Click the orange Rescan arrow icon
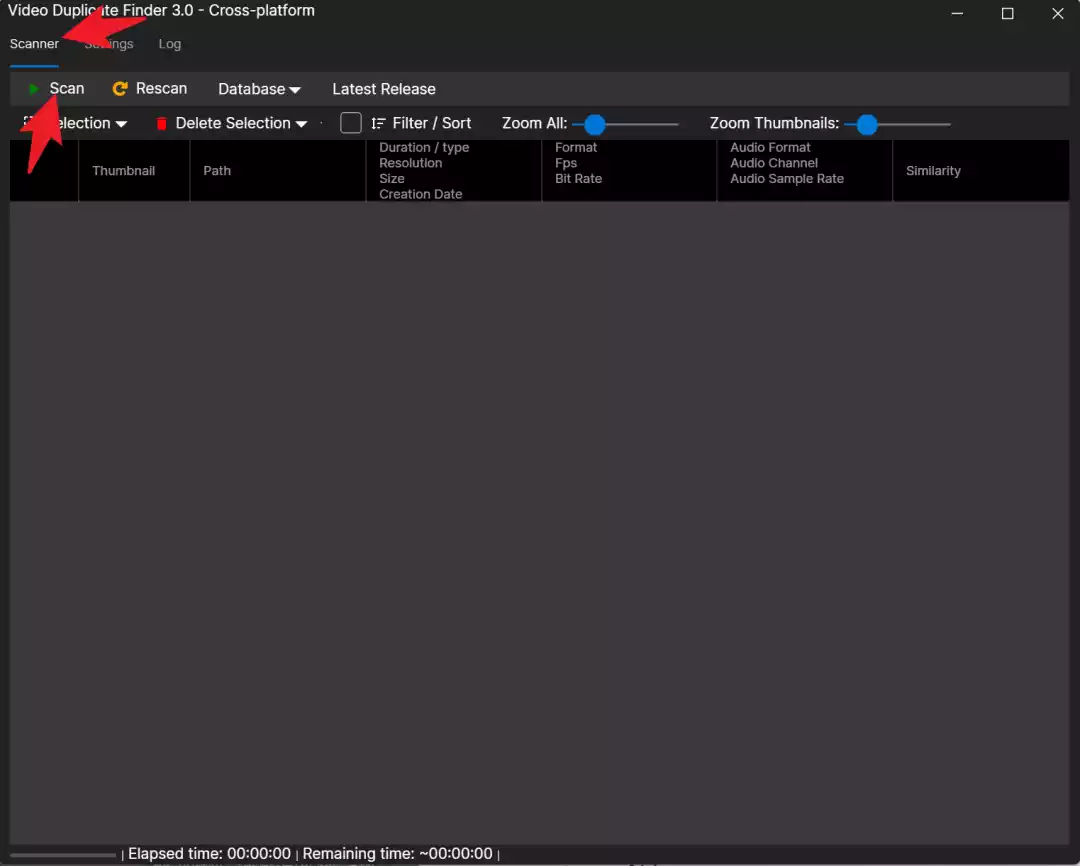 120,89
